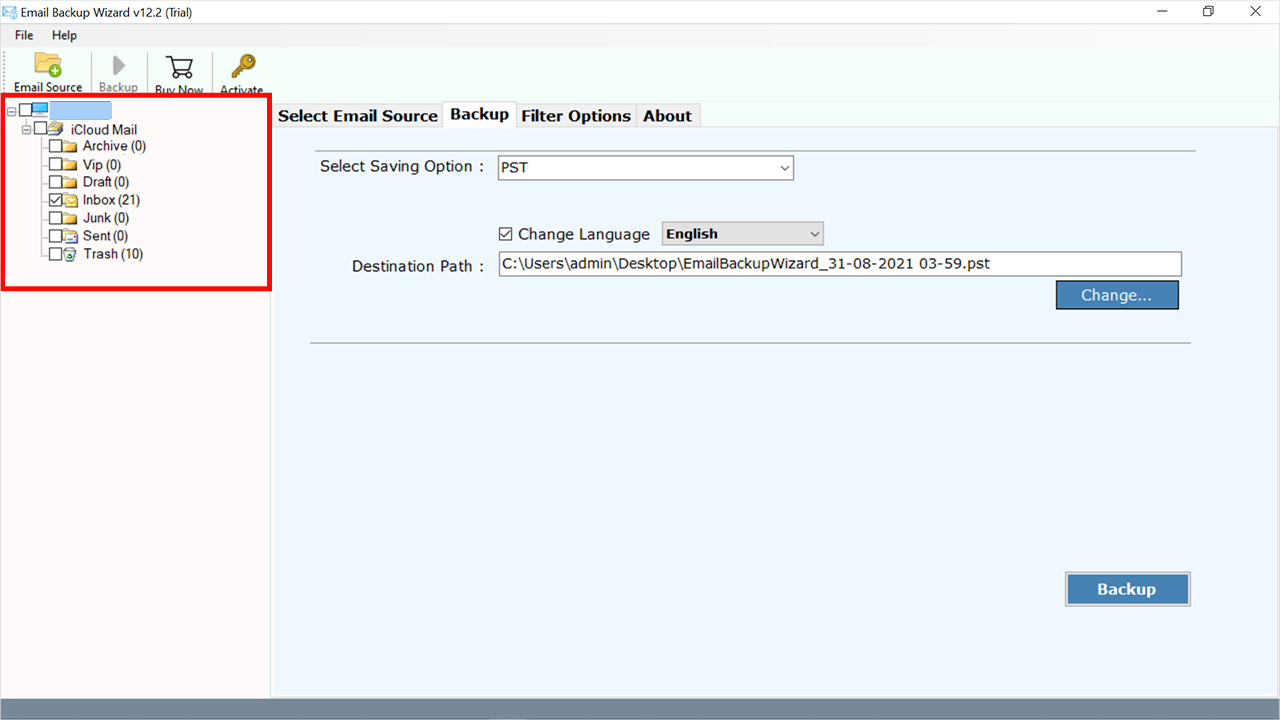Click the Activate key icon
The height and width of the screenshot is (720, 1280).
[x=242, y=66]
